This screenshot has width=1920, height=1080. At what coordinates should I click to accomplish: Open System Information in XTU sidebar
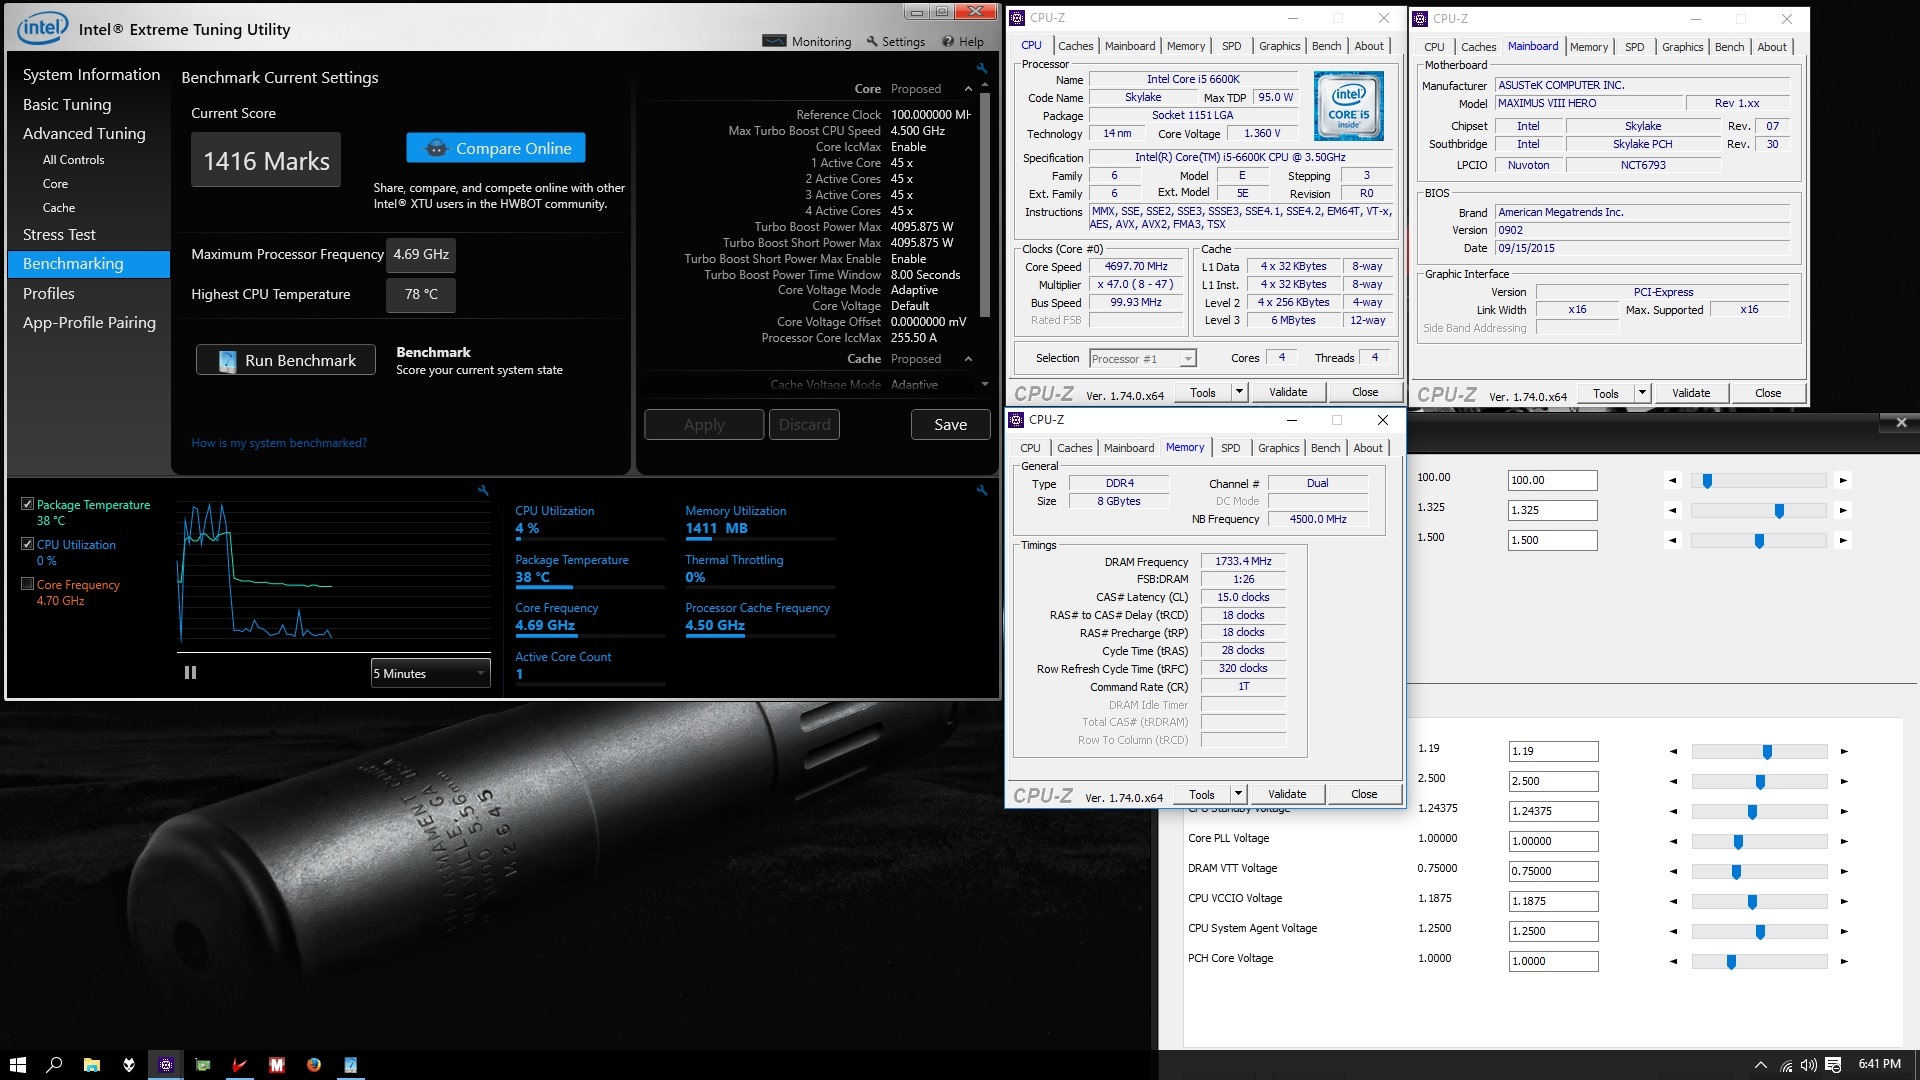pos(91,74)
